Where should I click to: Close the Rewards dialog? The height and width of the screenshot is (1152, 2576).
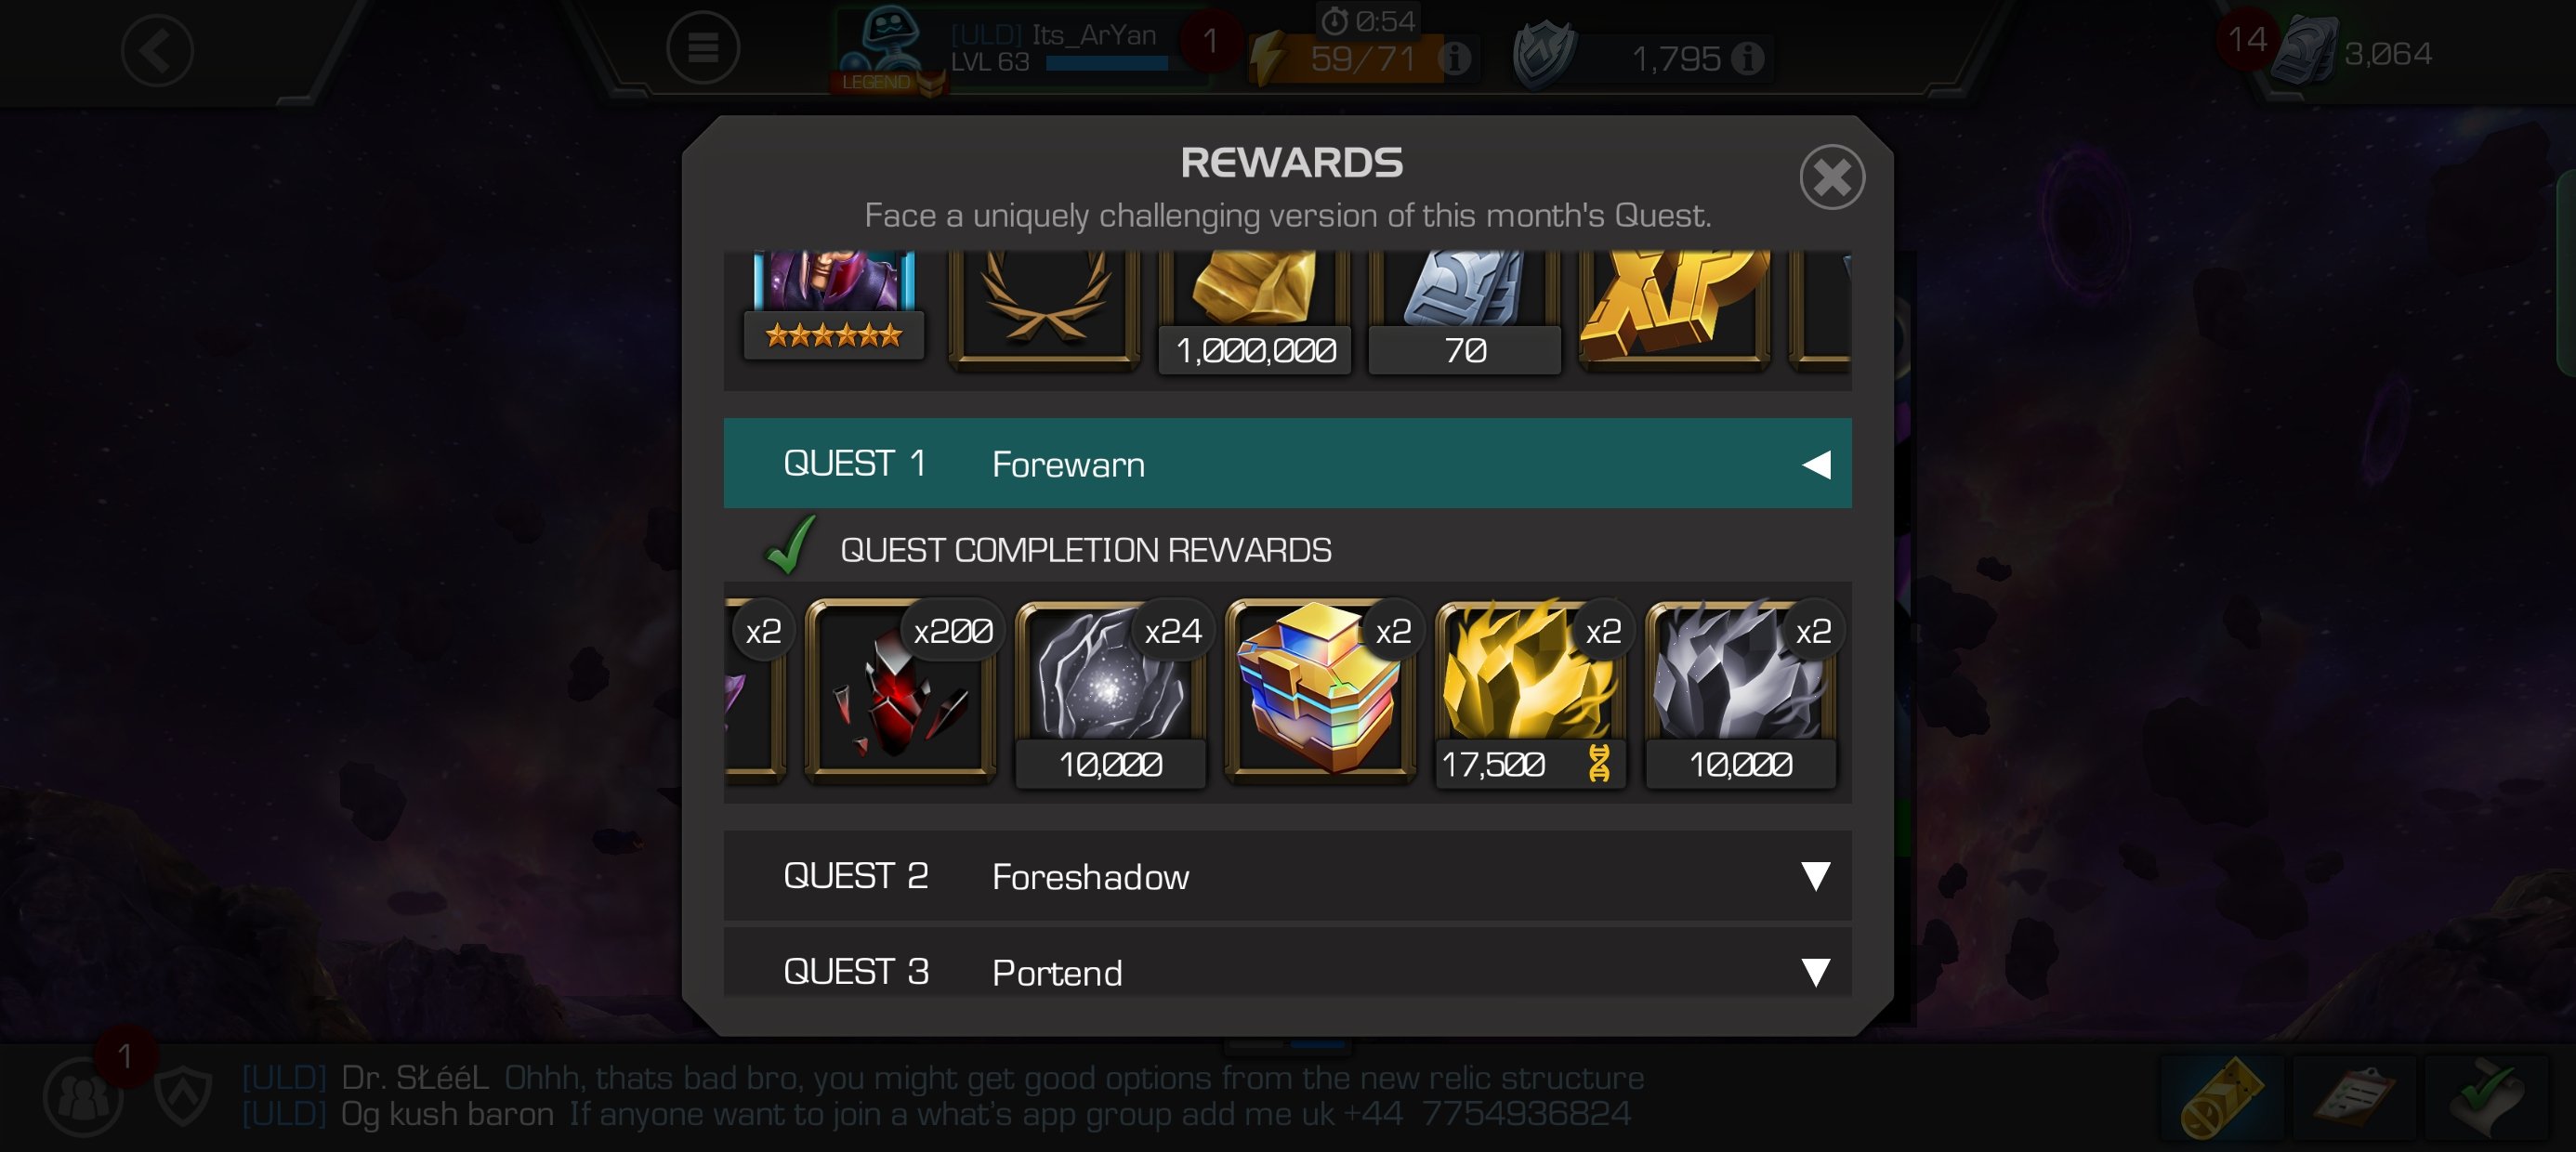(1831, 177)
